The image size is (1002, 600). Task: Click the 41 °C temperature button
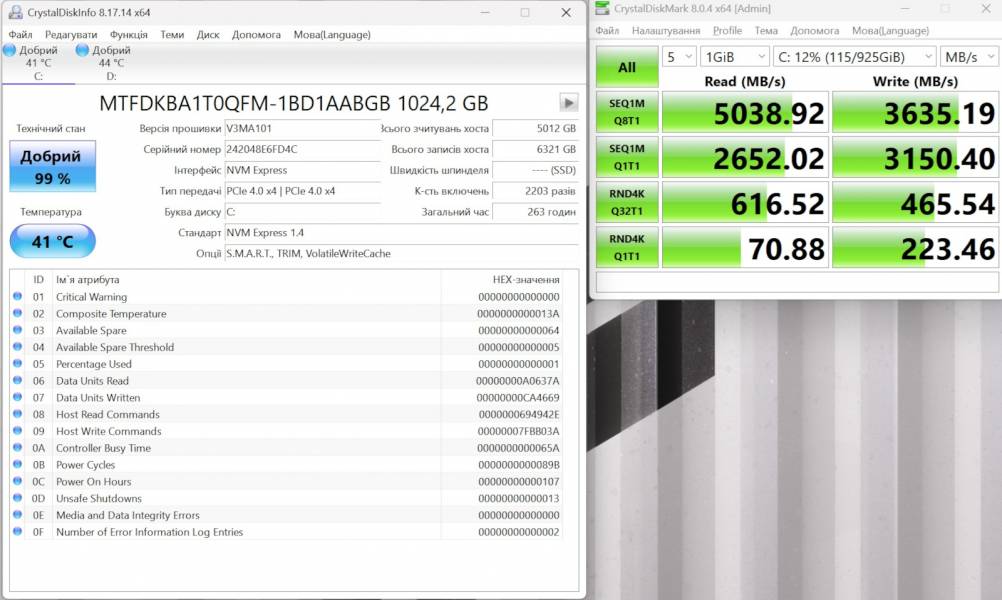[x=52, y=242]
